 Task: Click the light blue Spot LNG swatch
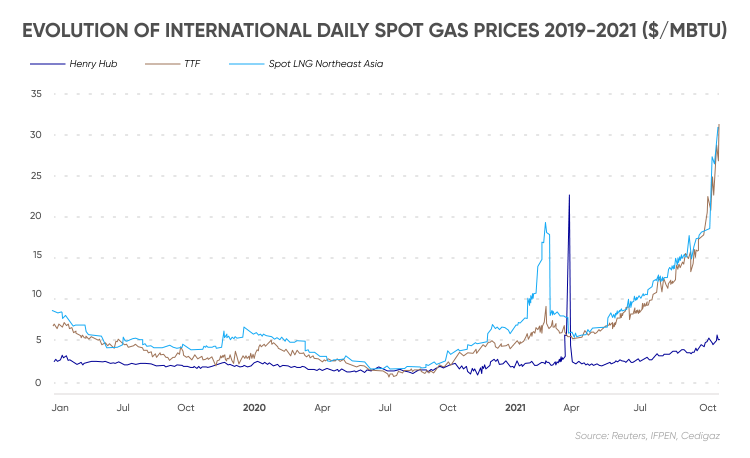(246, 64)
